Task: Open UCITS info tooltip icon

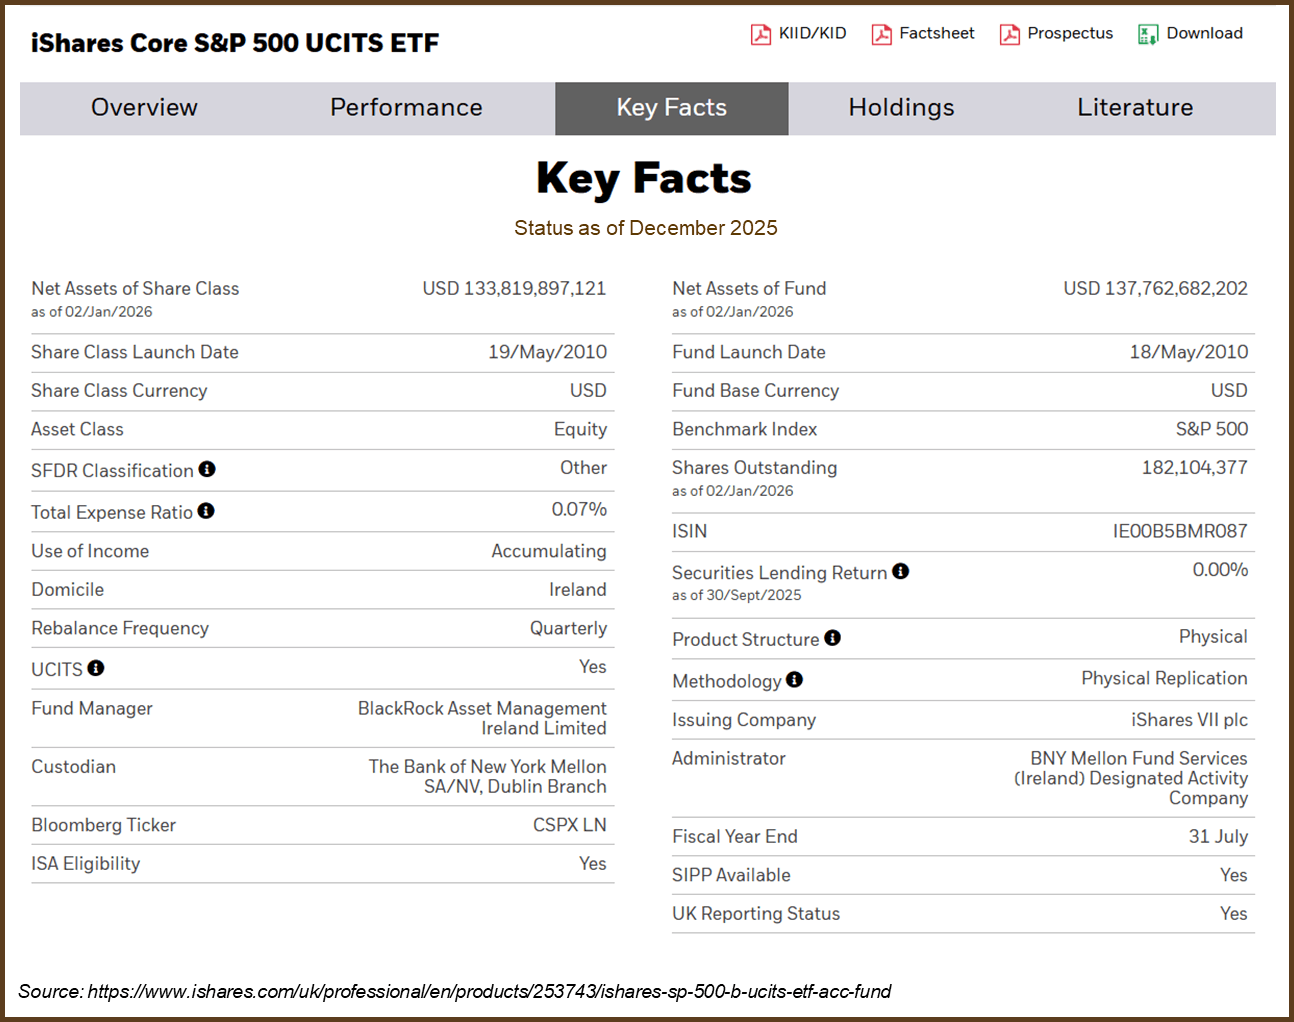Action: [x=96, y=668]
